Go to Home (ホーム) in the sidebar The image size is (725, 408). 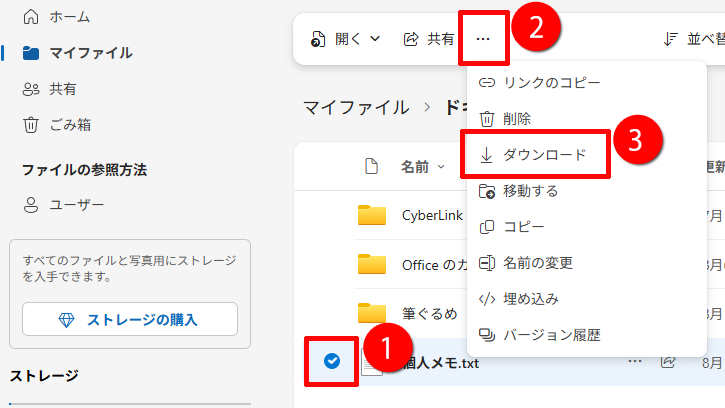(56, 17)
